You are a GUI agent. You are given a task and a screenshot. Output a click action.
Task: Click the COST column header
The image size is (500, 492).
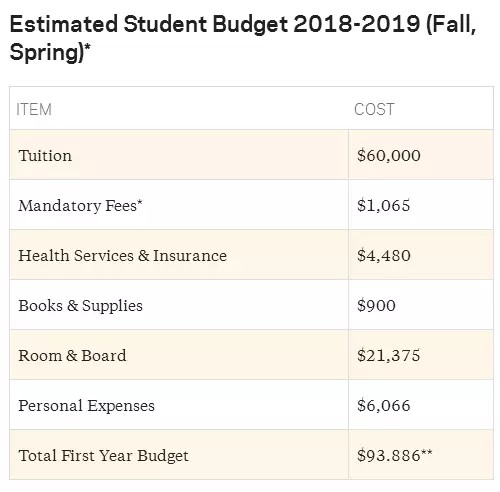click(374, 109)
